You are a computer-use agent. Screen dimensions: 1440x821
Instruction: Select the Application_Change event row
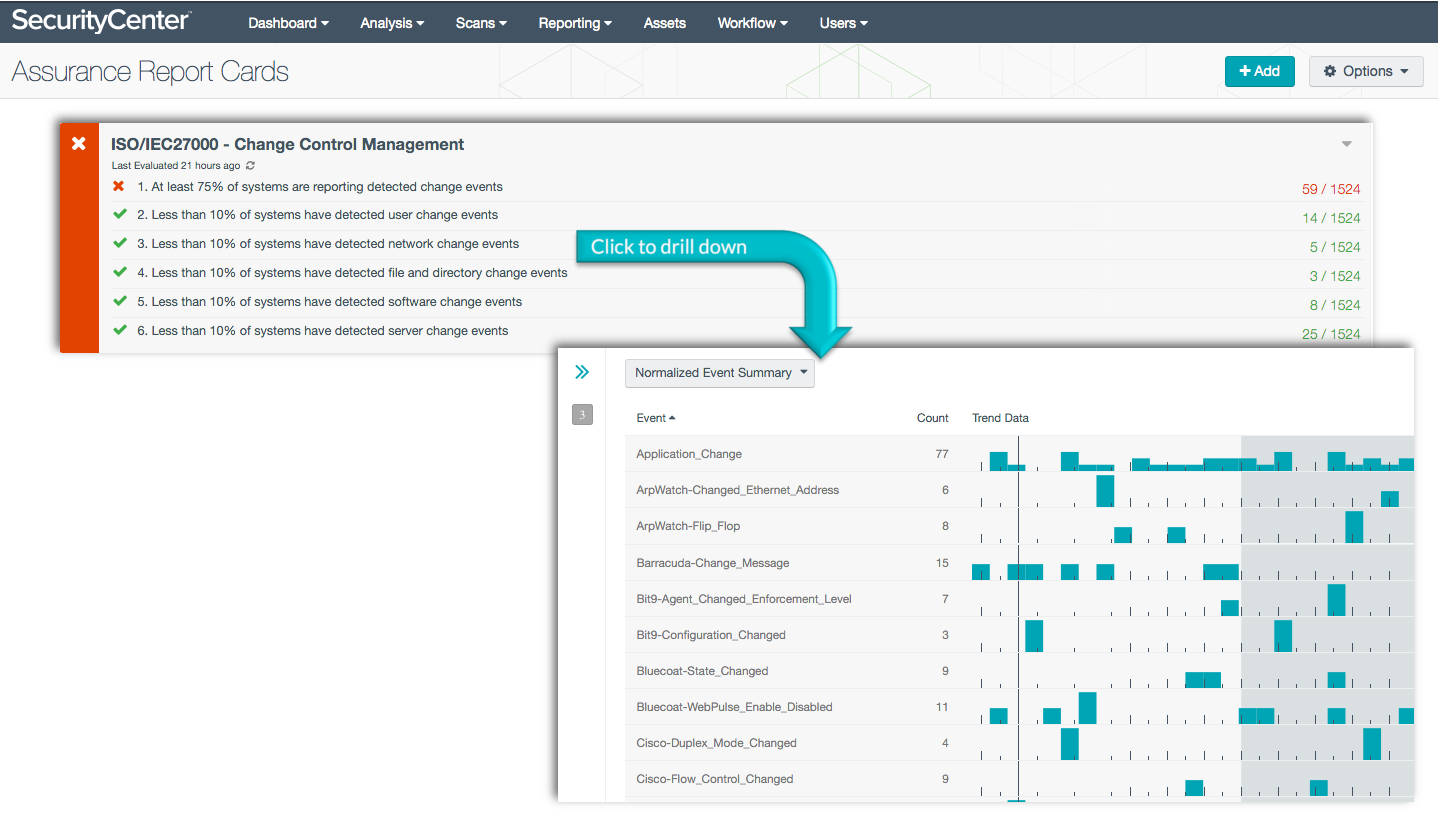point(1020,454)
